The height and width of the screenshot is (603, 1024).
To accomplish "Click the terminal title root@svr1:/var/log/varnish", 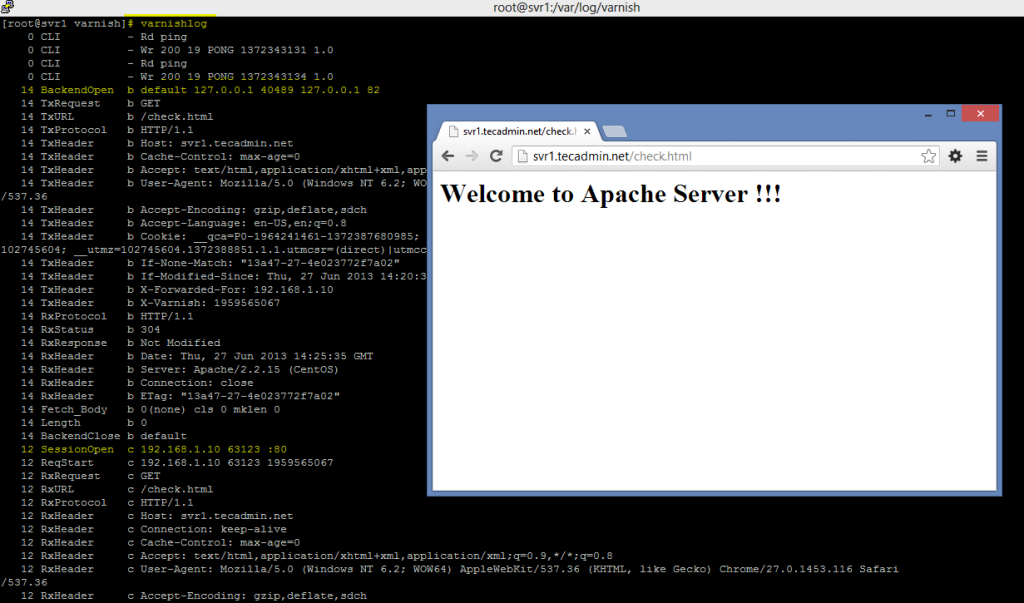I will 566,8.
